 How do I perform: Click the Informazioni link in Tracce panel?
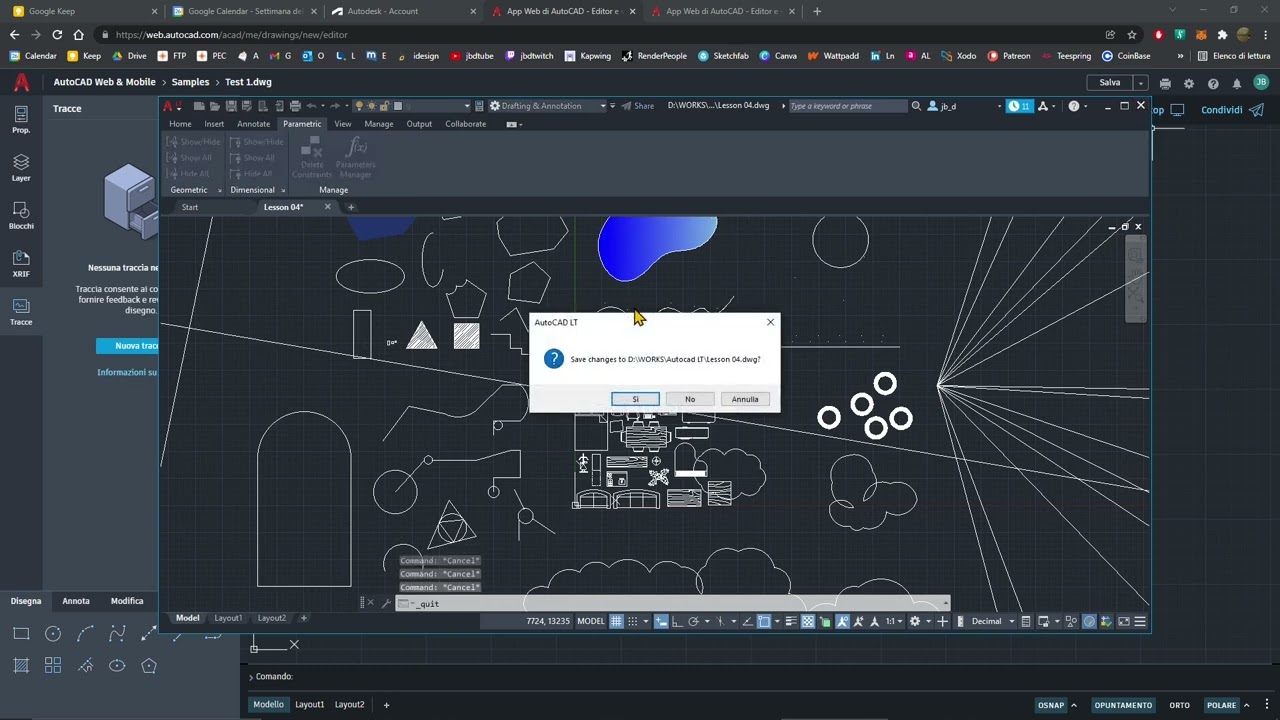pyautogui.click(x=128, y=372)
